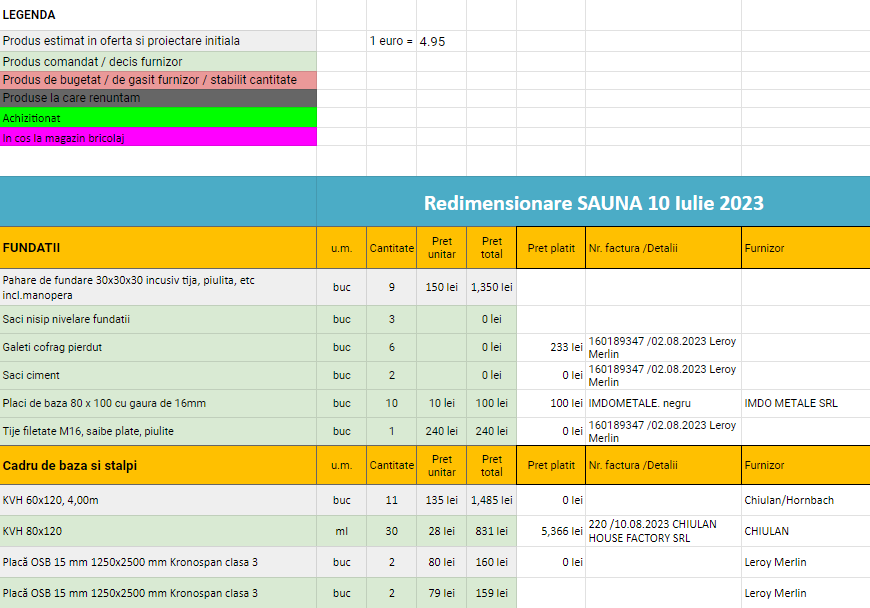
Task: Click the "Chiulan/Hornbach" supplier cell
Action: (805, 499)
